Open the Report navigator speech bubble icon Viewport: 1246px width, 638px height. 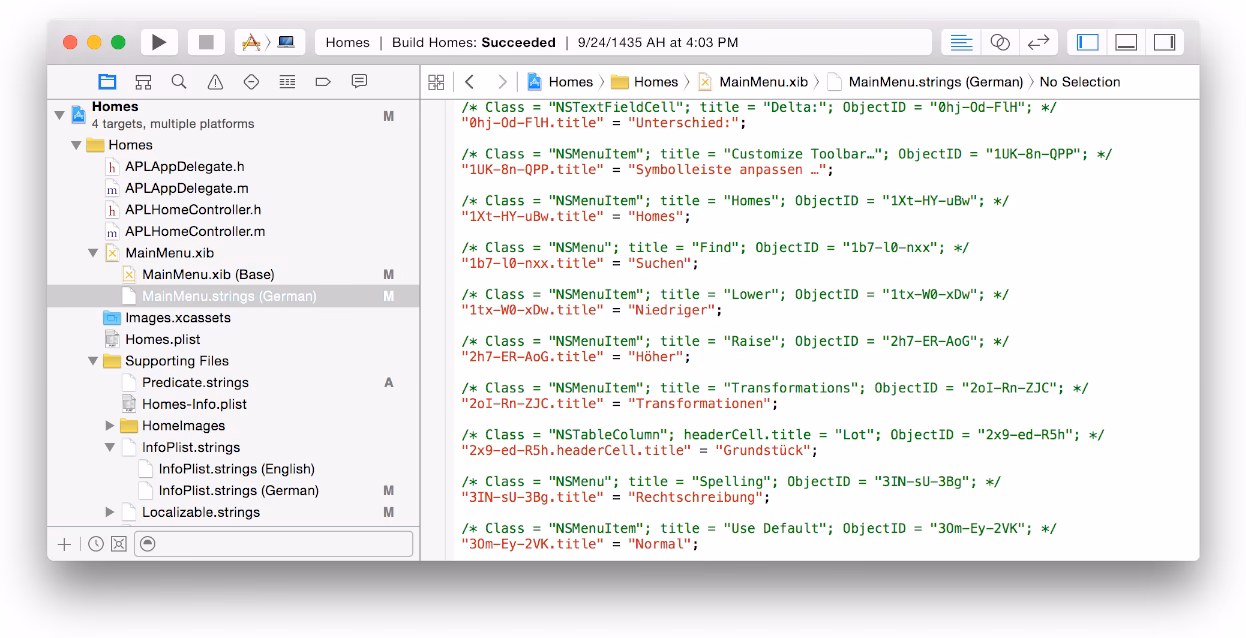tap(359, 82)
